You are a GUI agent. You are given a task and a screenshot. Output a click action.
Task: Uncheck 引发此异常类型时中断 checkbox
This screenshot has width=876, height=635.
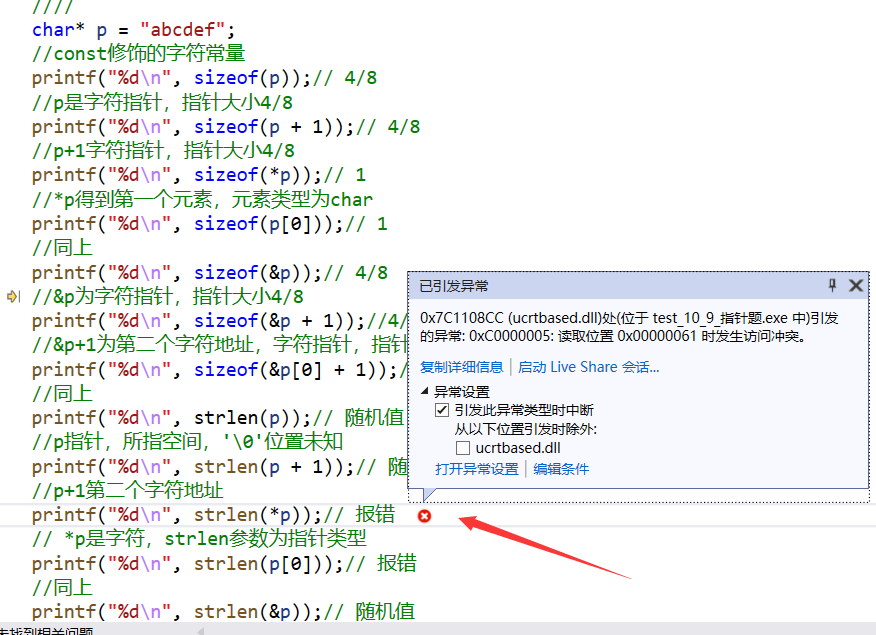(x=442, y=410)
